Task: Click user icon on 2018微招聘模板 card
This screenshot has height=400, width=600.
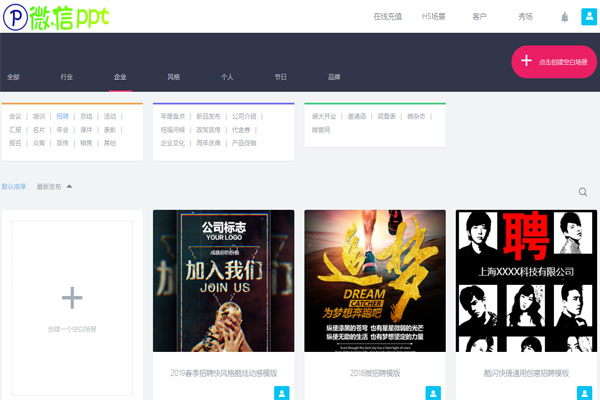Action: tap(433, 393)
